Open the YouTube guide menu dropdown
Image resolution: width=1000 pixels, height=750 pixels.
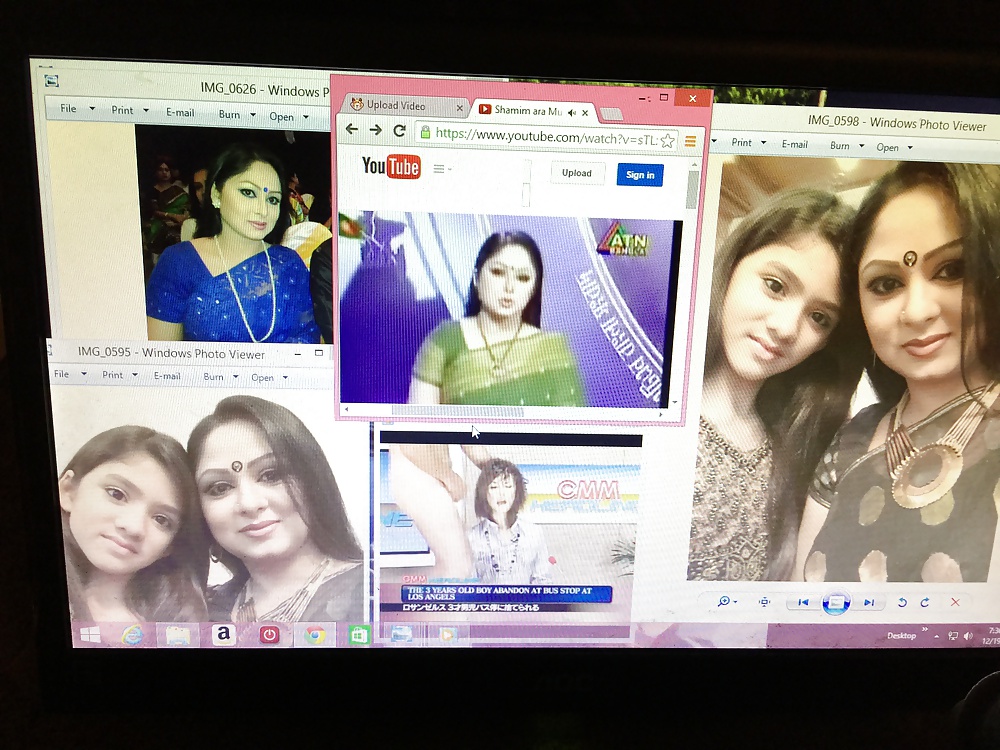pyautogui.click(x=442, y=169)
